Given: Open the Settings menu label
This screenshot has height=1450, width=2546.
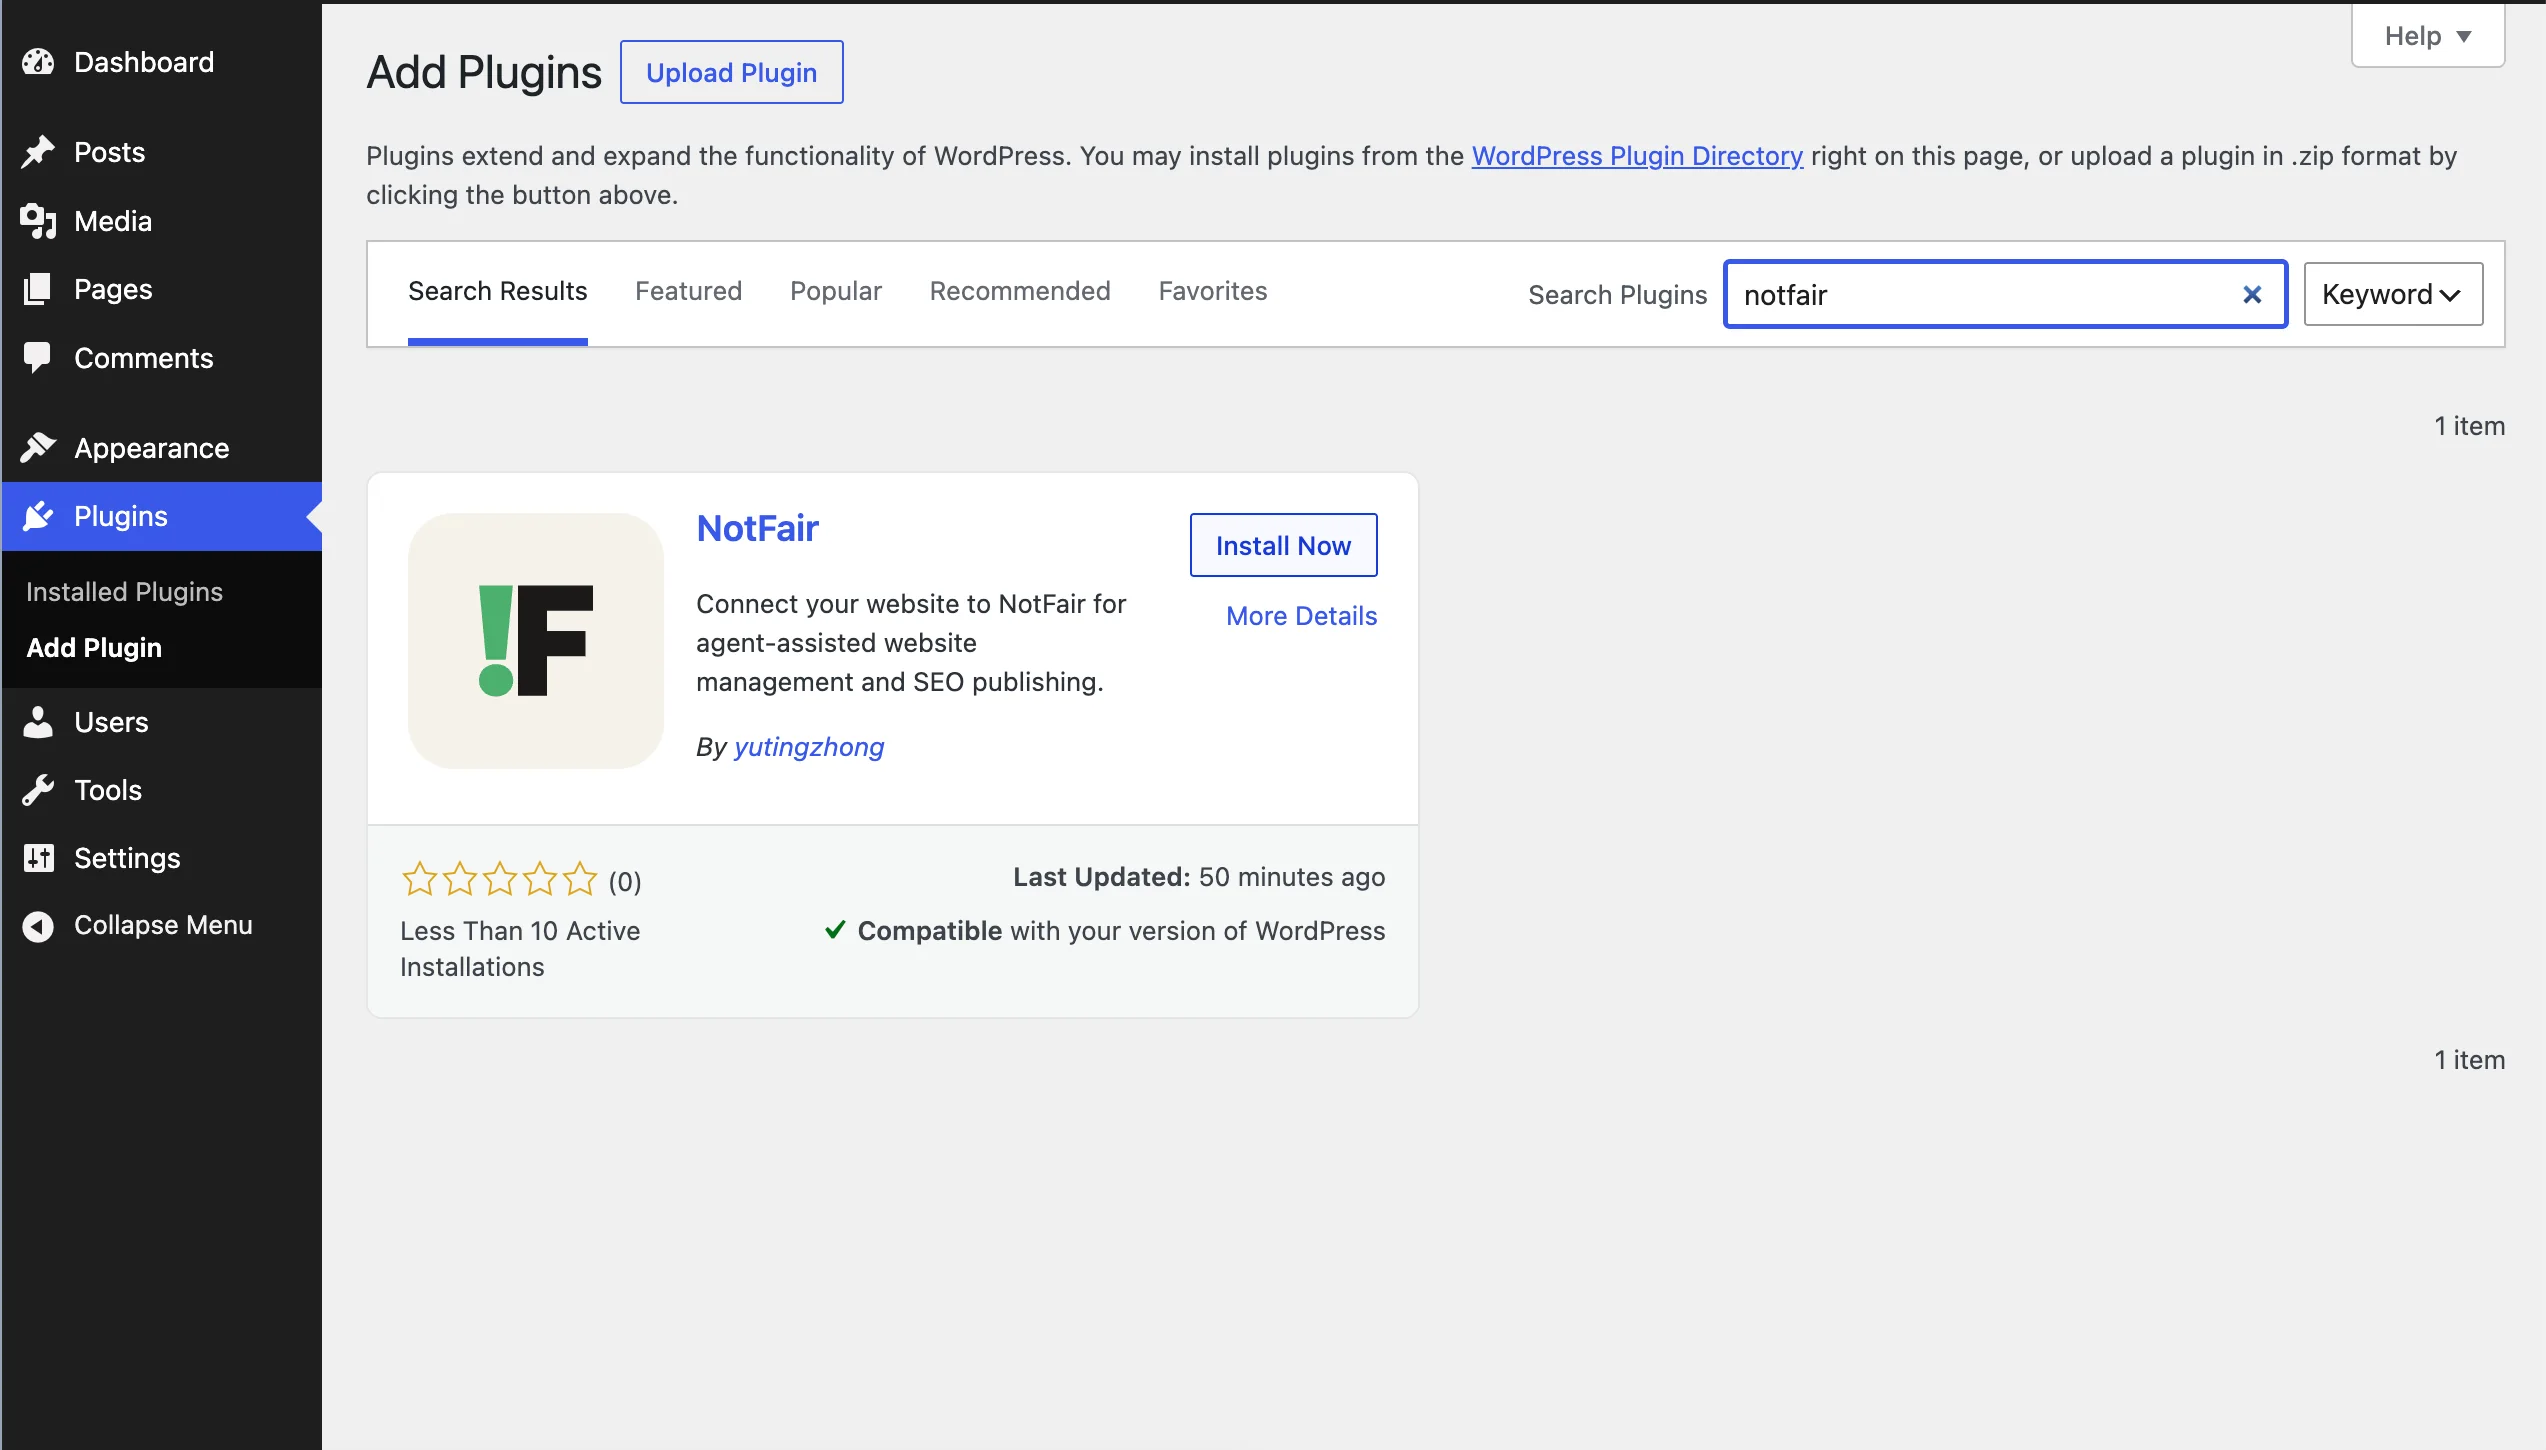Looking at the screenshot, I should 127,858.
